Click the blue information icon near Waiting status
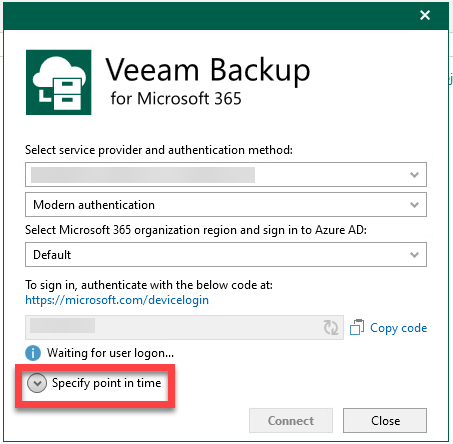This screenshot has height=444, width=453. click(x=33, y=353)
